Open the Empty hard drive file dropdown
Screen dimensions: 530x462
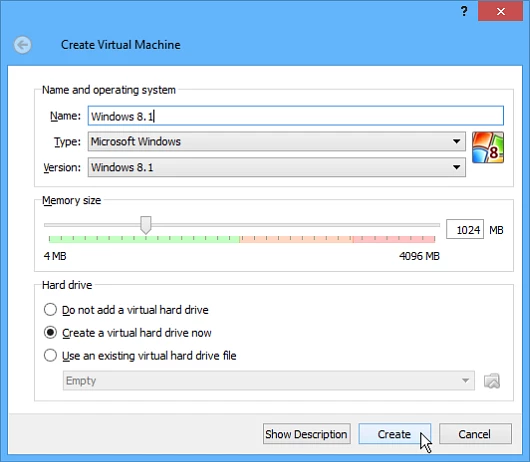(x=268, y=381)
